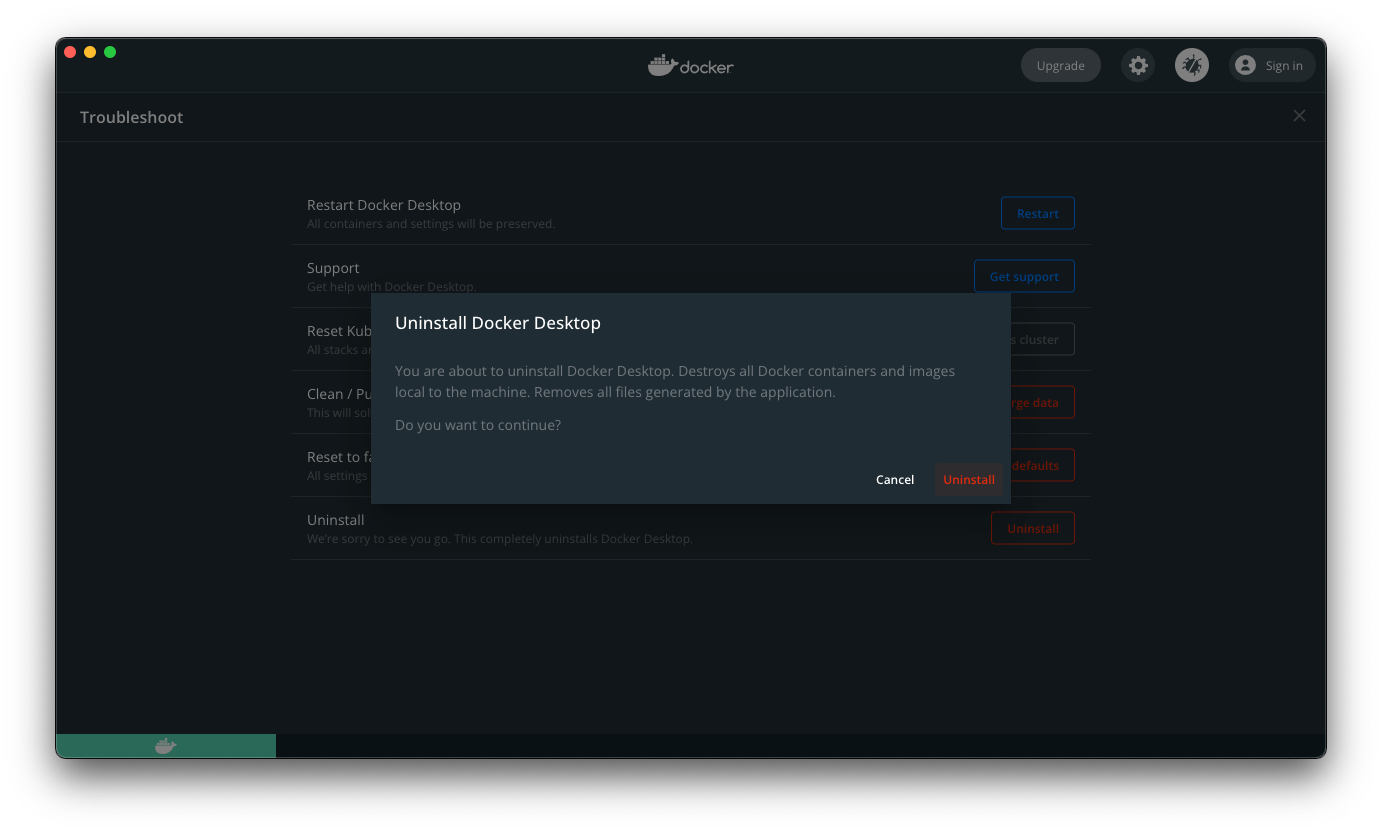Click the Upgrade button
This screenshot has width=1382, height=832.
tap(1061, 66)
